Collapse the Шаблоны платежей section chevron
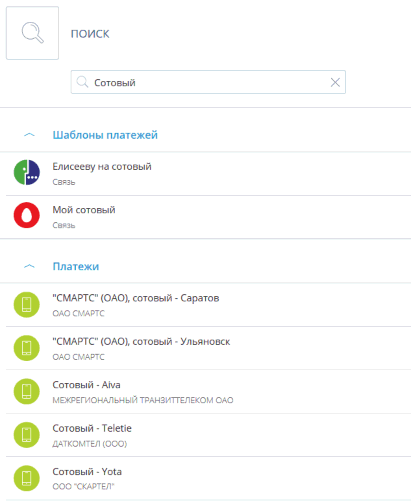The image size is (411, 501). (x=29, y=135)
